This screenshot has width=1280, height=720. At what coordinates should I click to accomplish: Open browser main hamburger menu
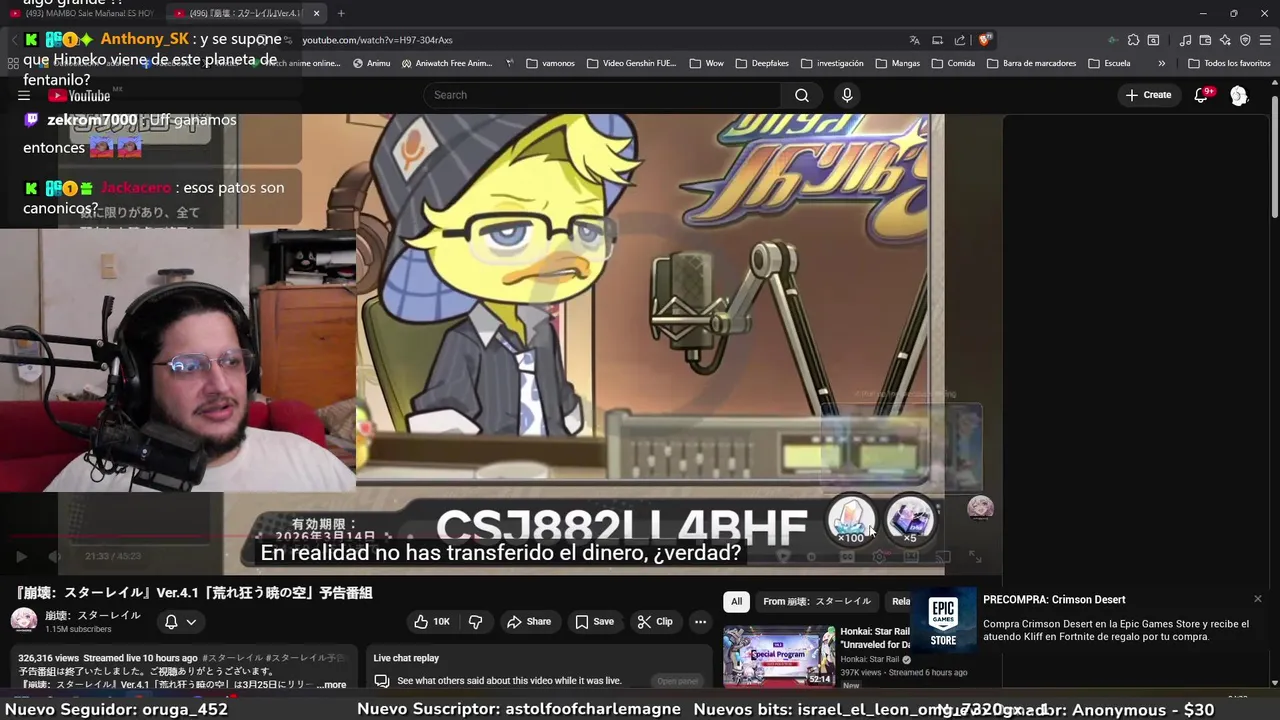coord(1265,40)
